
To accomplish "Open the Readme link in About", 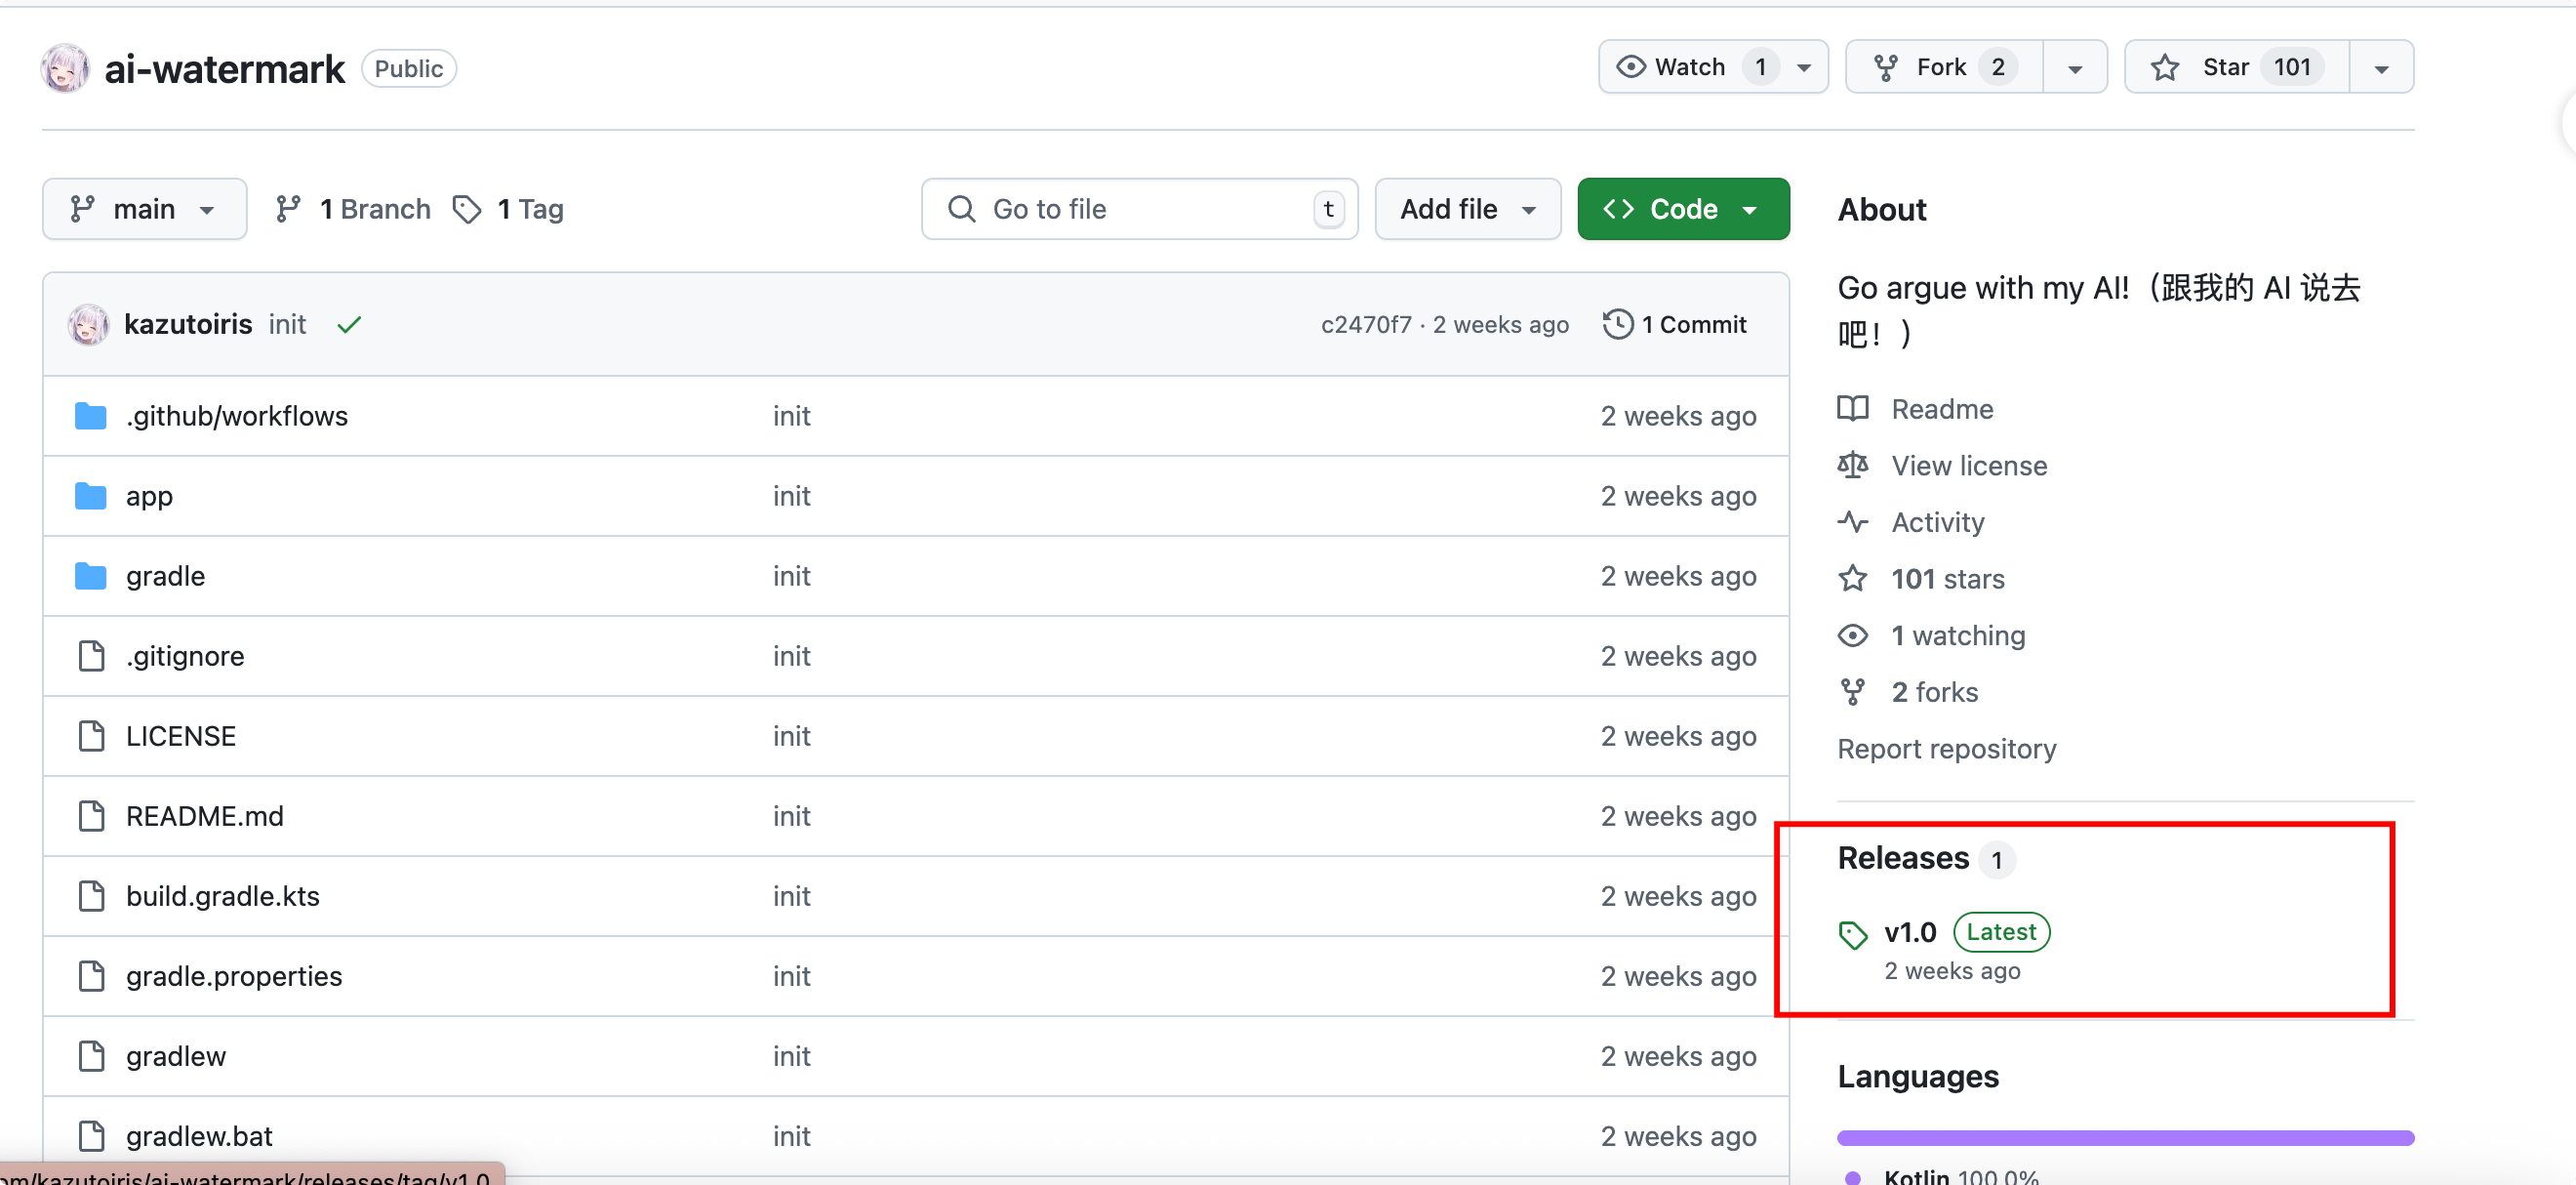I will (x=1942, y=409).
